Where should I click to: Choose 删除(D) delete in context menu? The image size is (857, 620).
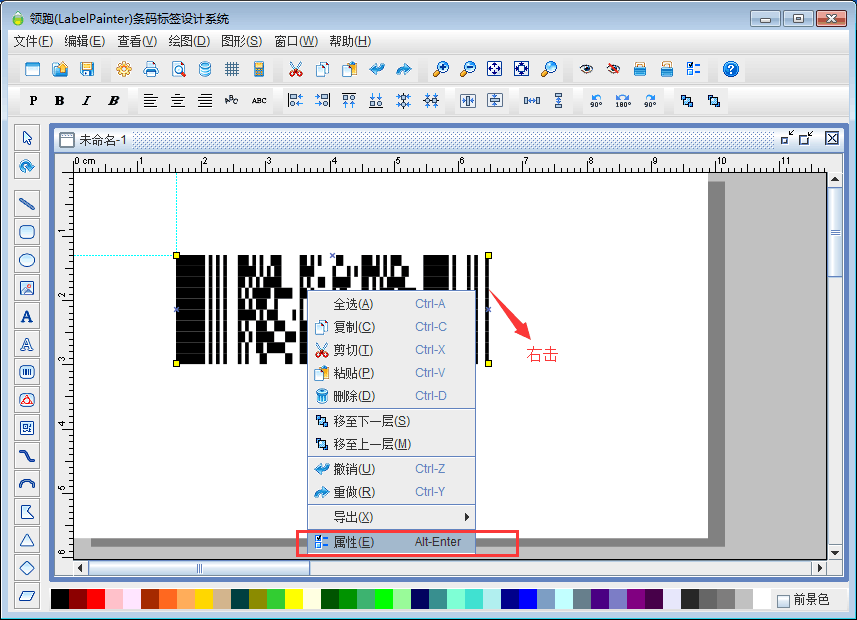pyautogui.click(x=391, y=396)
